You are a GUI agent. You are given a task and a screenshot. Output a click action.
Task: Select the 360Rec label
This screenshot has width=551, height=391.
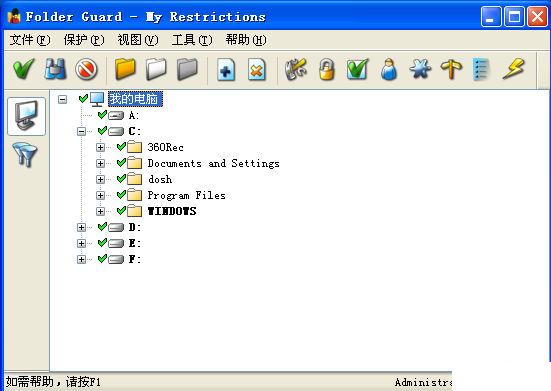click(166, 147)
